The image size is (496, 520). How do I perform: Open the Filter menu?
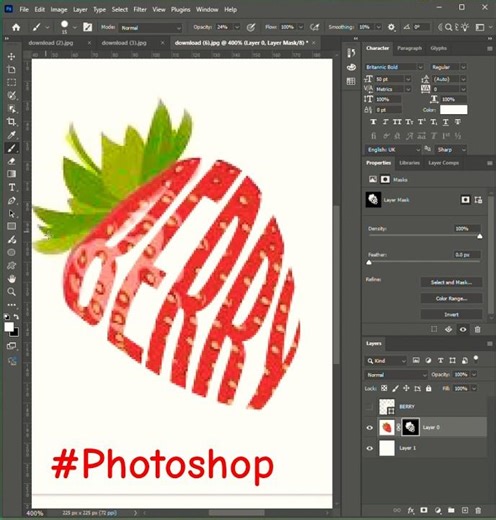pos(140,9)
